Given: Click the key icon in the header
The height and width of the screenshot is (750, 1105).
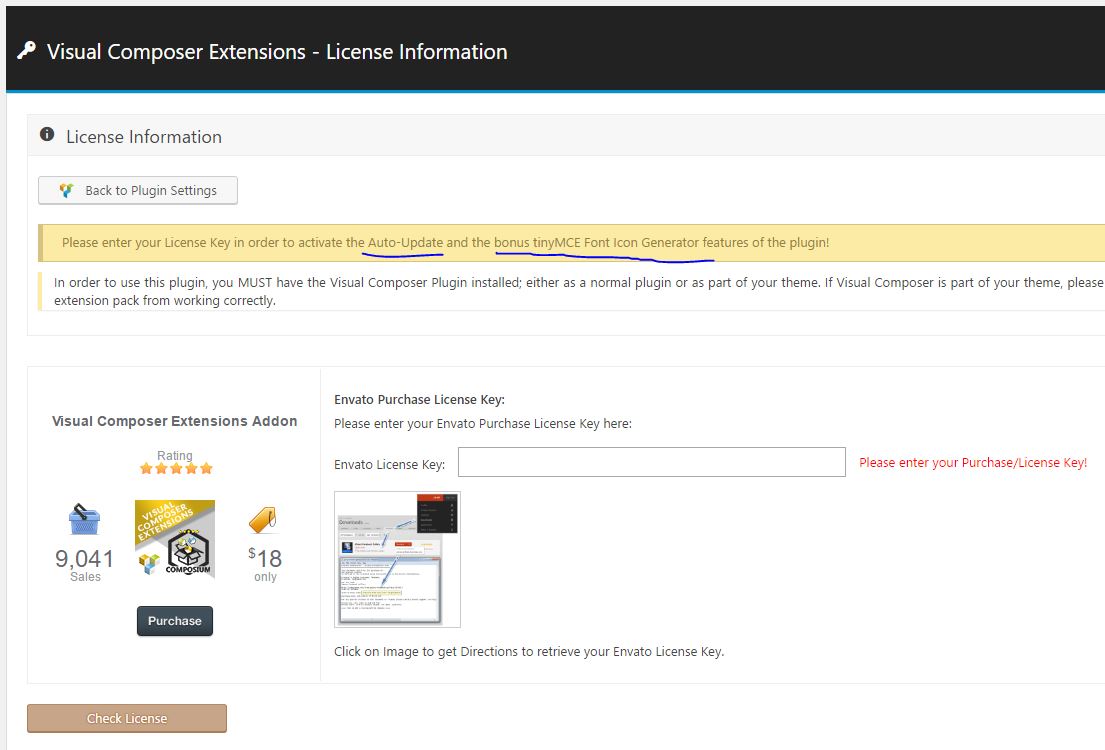Looking at the screenshot, I should (26, 51).
